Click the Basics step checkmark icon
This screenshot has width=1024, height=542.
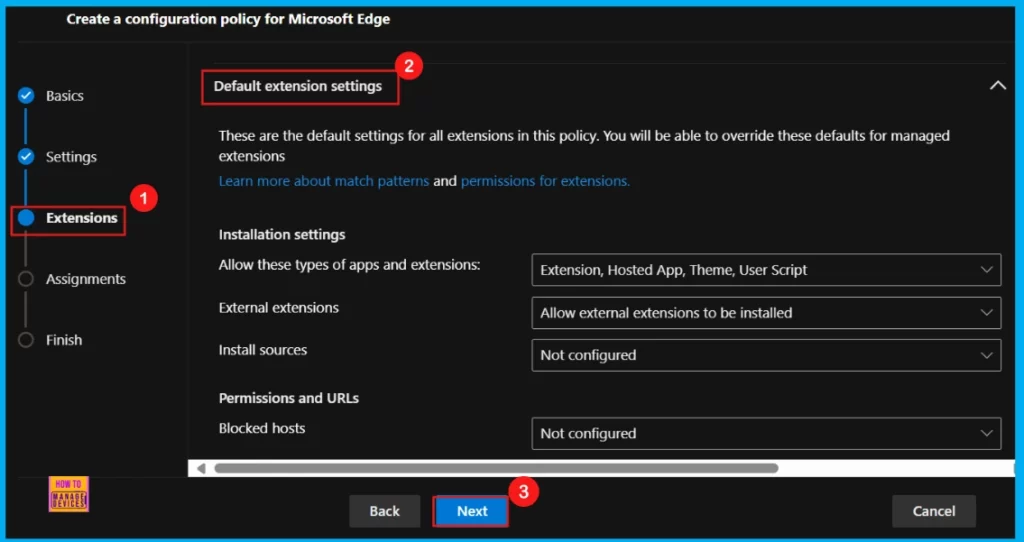pyautogui.click(x=25, y=96)
